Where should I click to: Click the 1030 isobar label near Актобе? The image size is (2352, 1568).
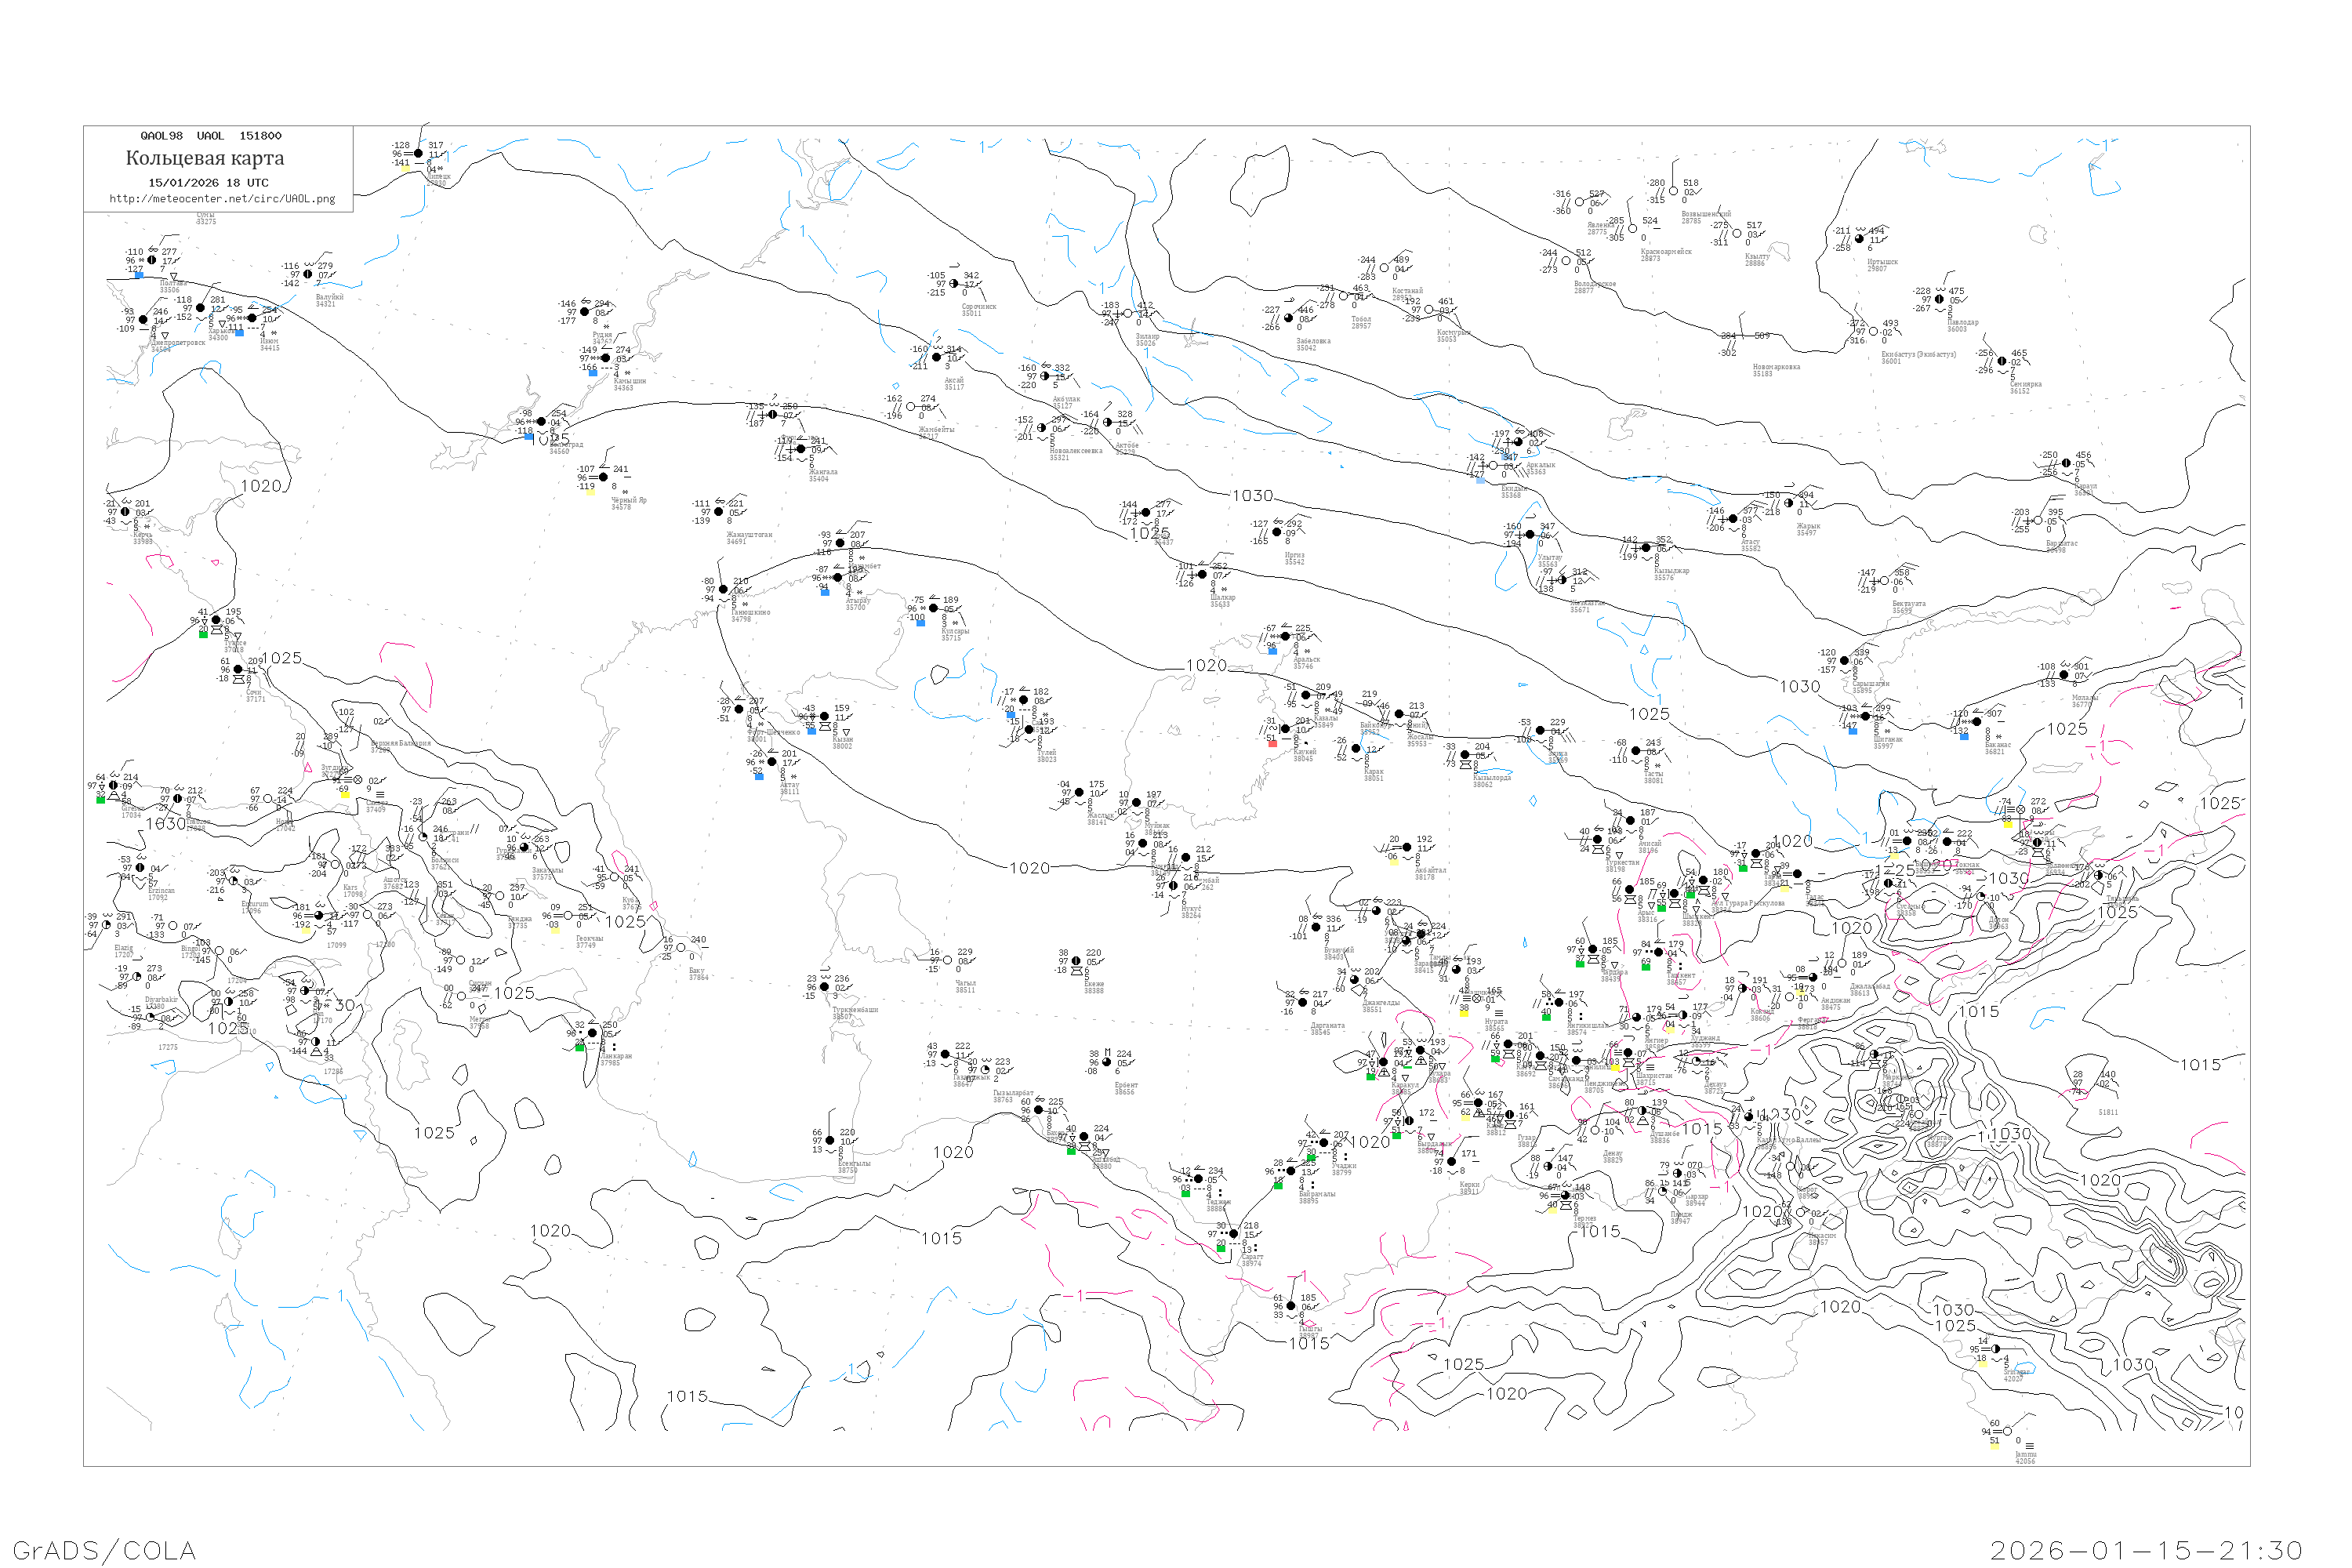coord(1252,496)
